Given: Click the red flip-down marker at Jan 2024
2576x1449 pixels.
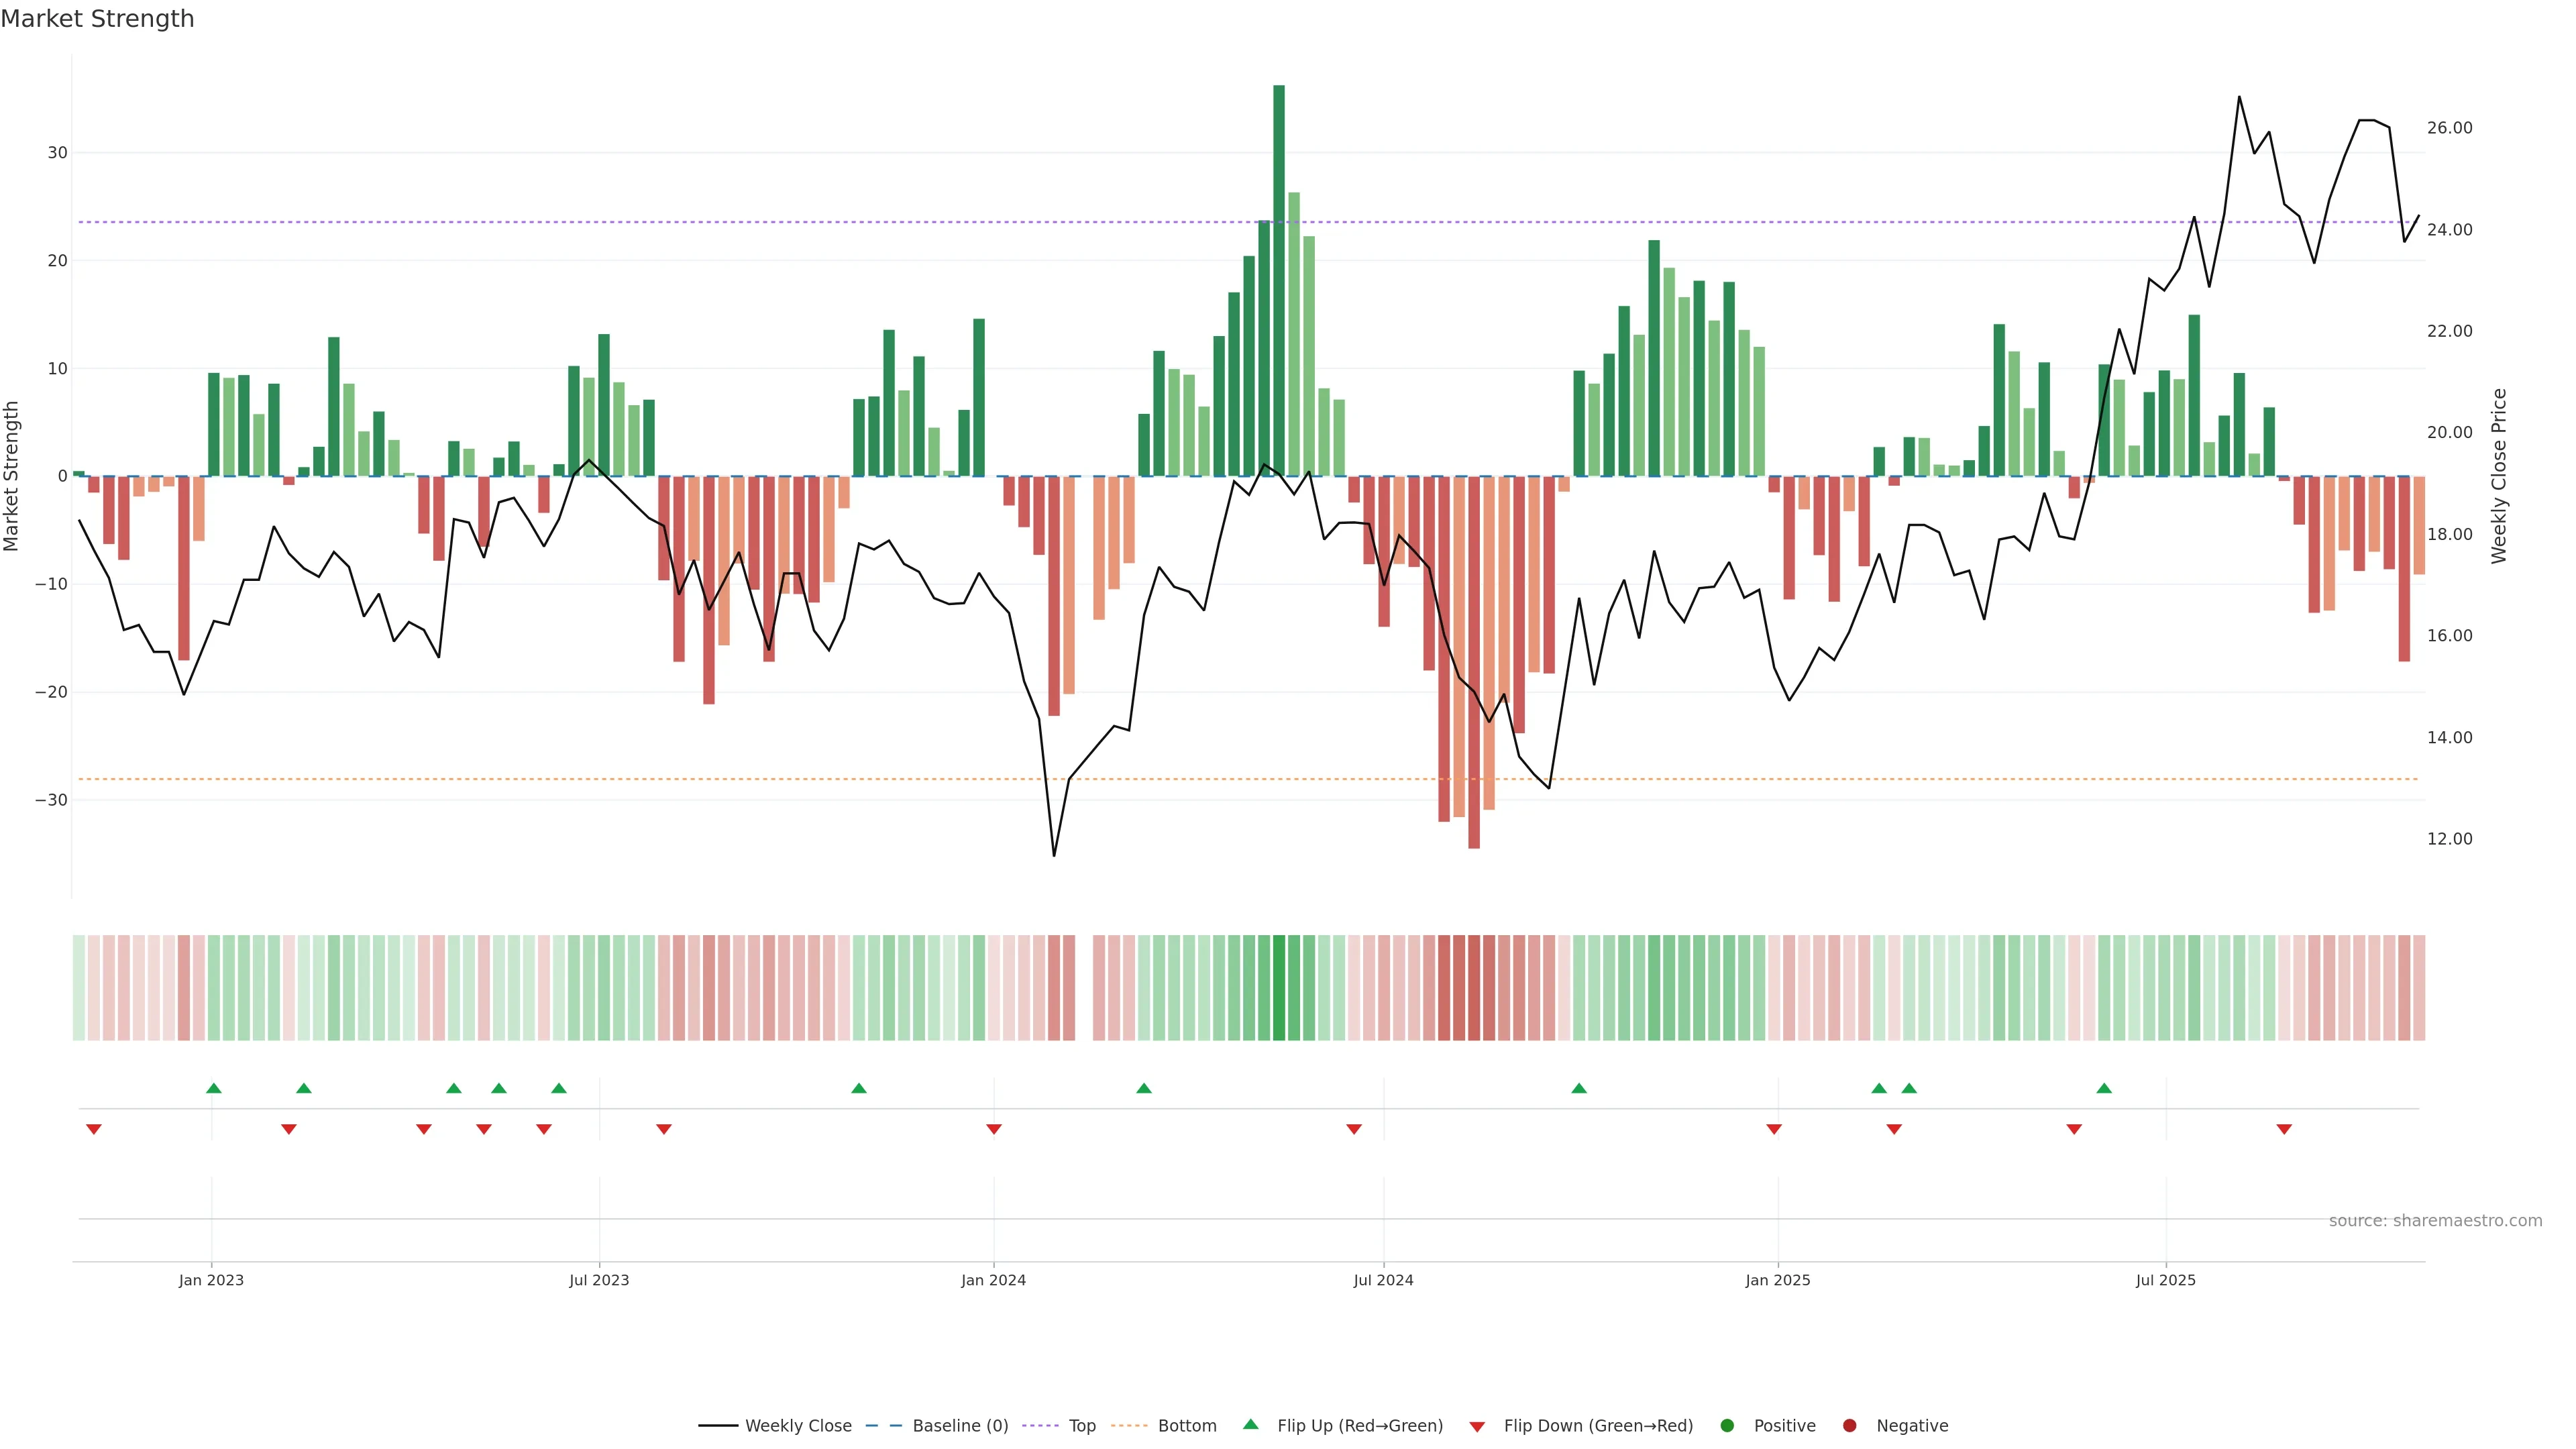Looking at the screenshot, I should pos(994,1129).
